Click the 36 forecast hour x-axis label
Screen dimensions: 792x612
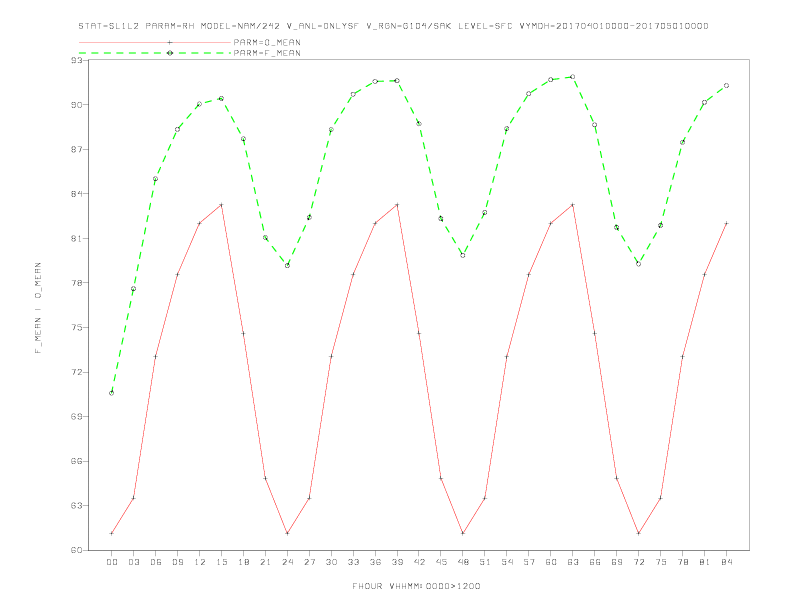coord(375,562)
